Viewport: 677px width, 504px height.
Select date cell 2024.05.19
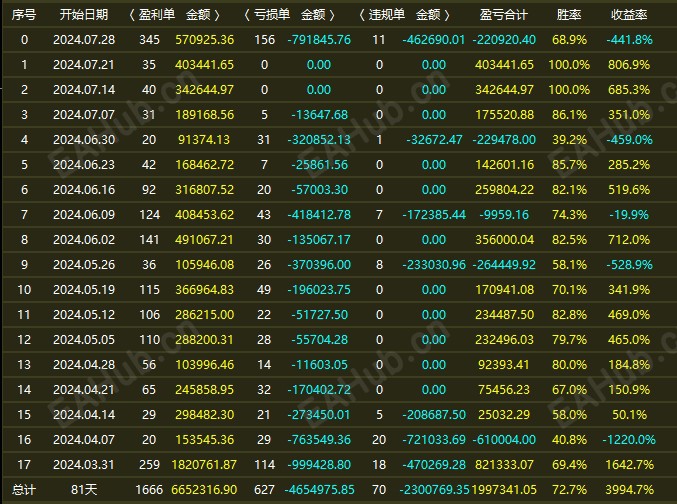point(84,290)
